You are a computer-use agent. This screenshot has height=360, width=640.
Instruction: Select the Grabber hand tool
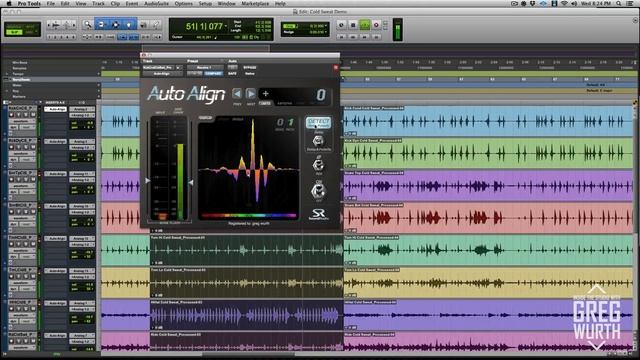tap(129, 25)
